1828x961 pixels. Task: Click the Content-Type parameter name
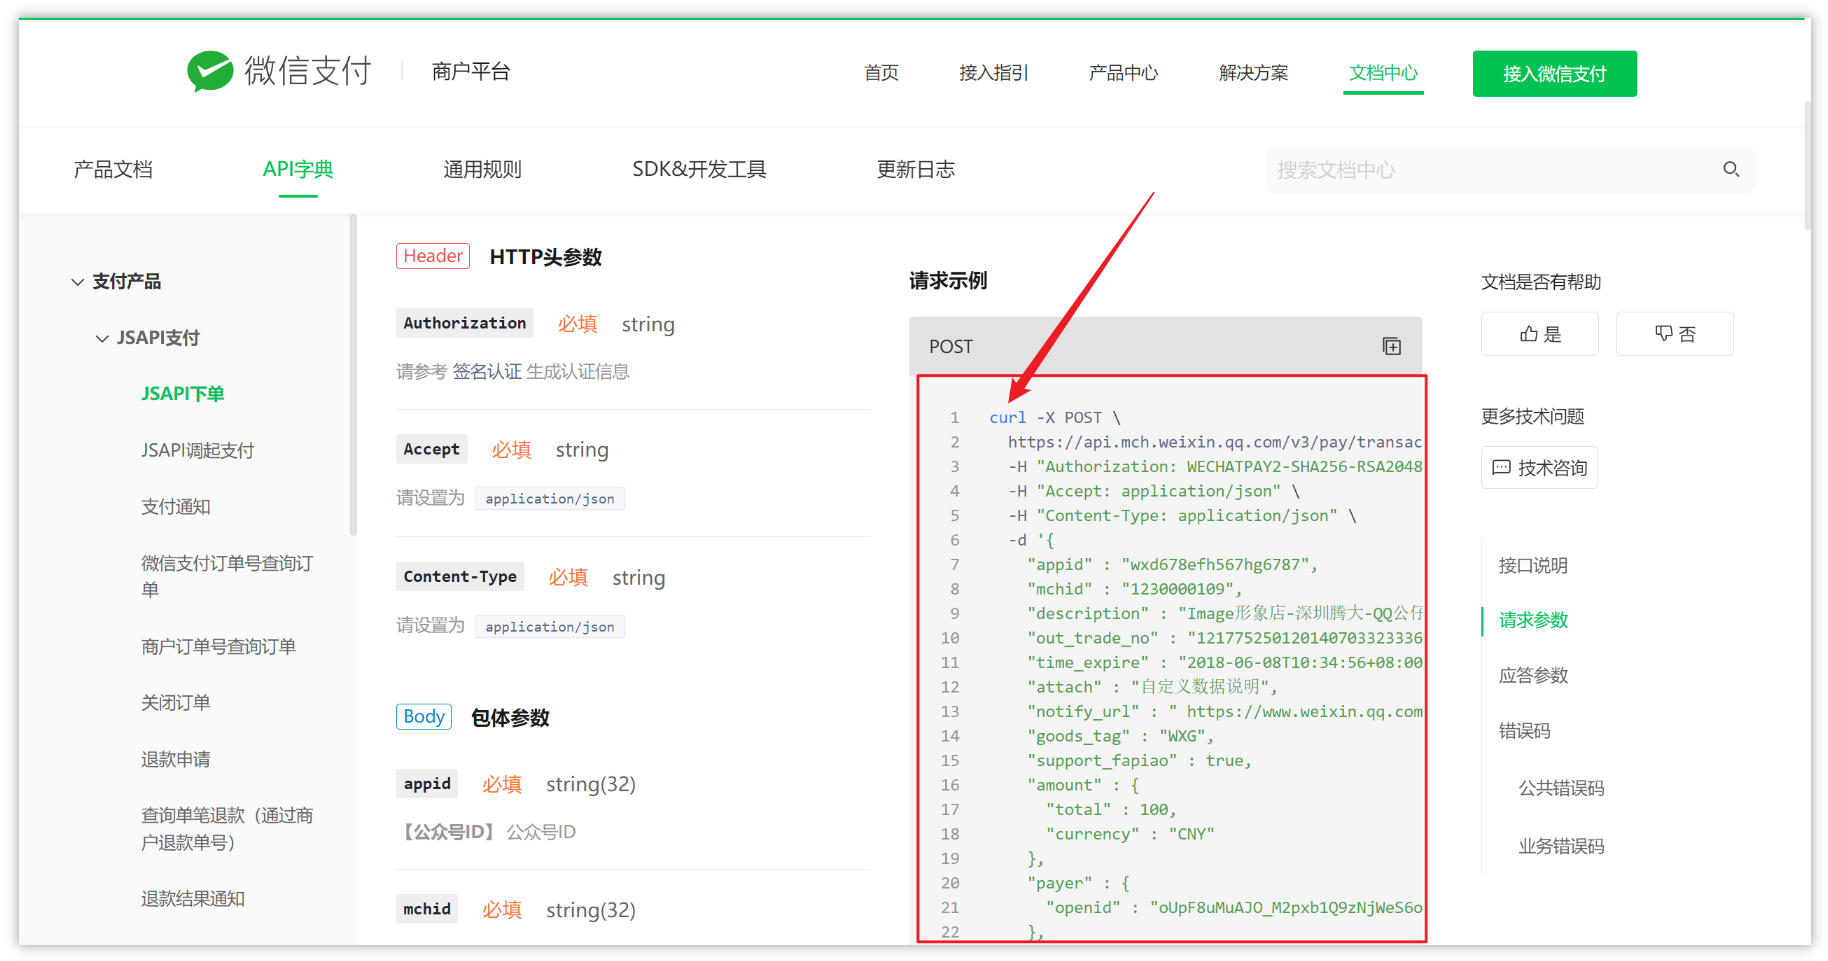(460, 576)
